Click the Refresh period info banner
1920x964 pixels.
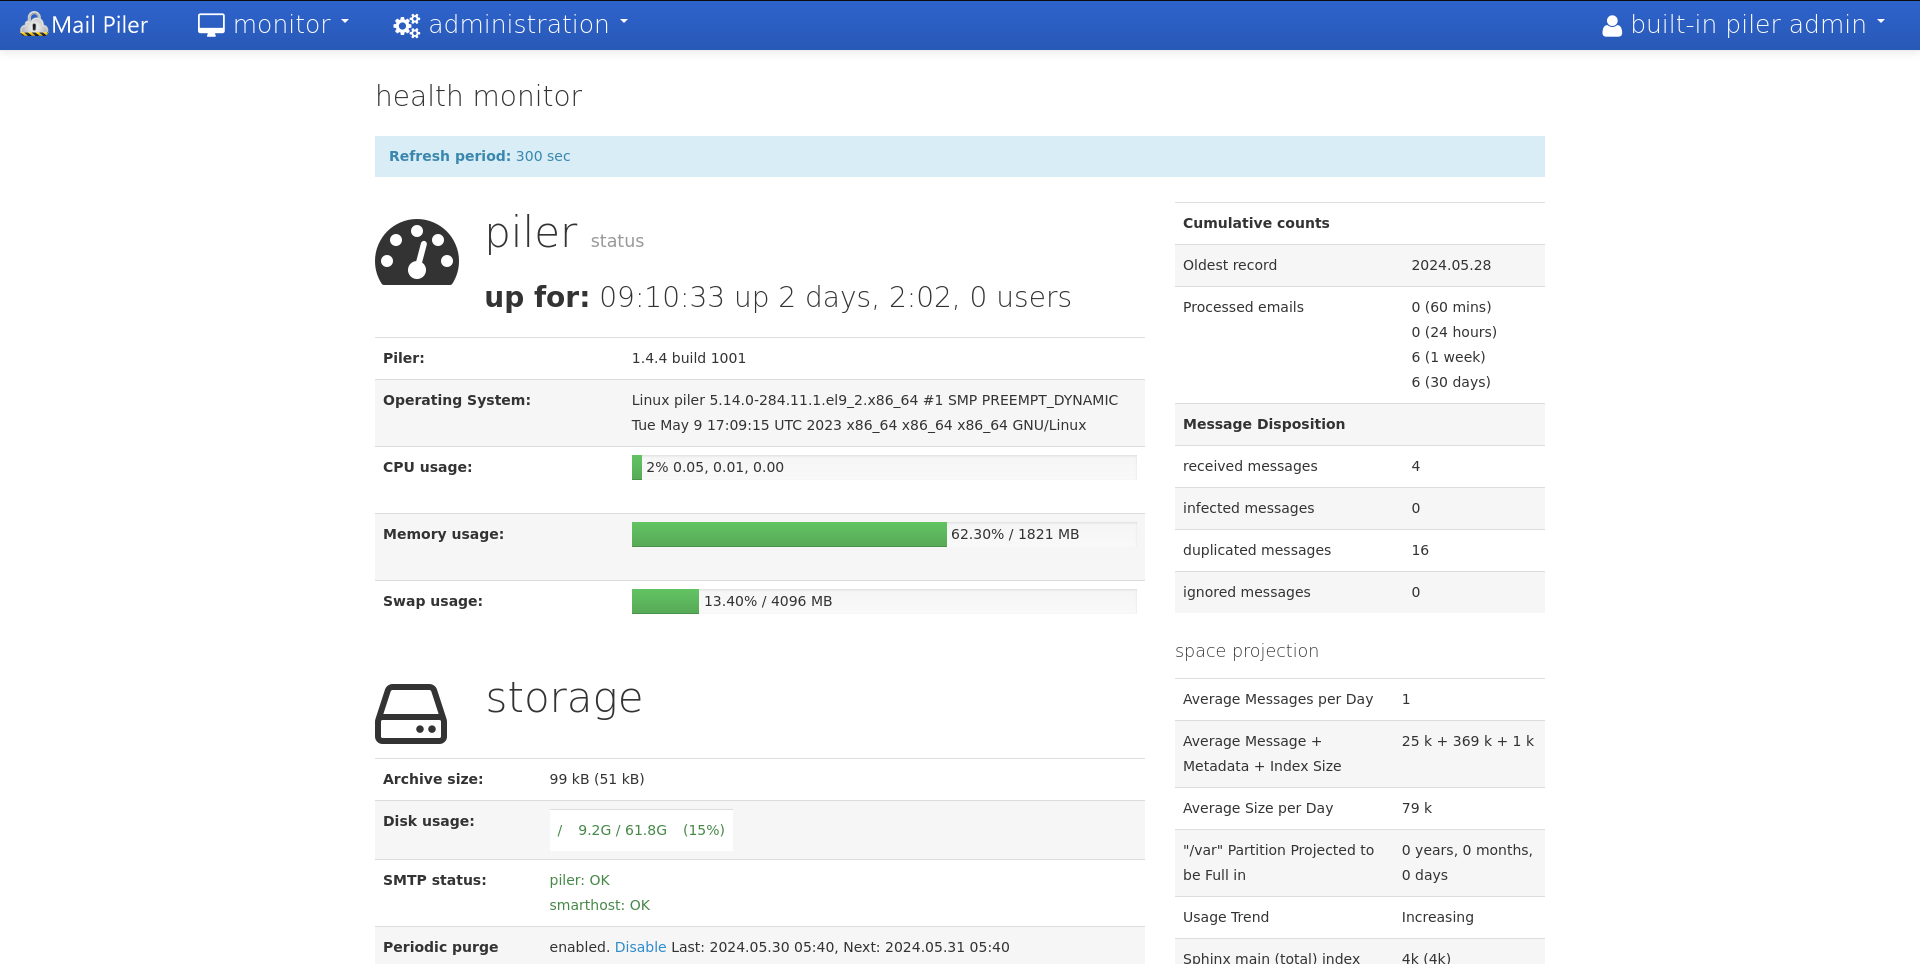[959, 156]
